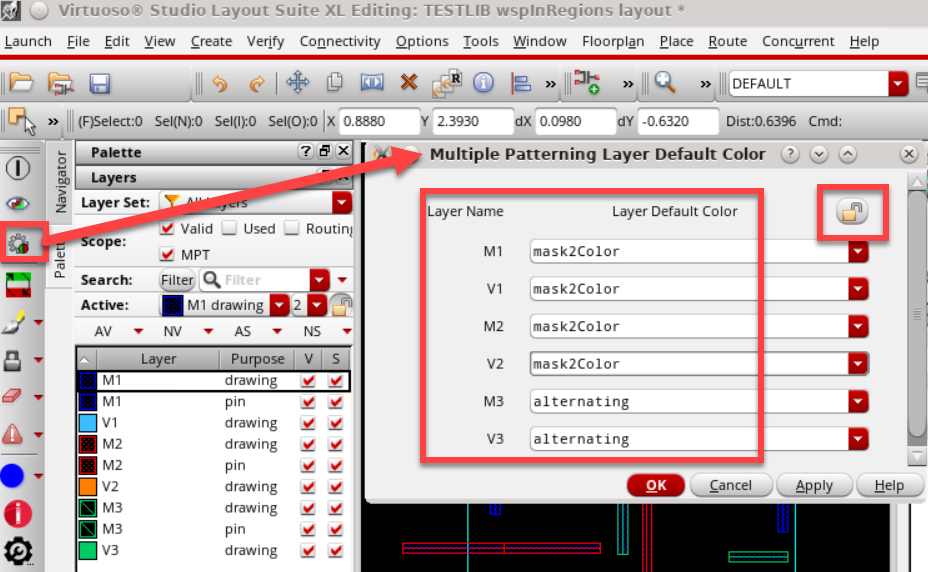Image resolution: width=928 pixels, height=572 pixels.
Task: Click the blue circle color swatch
Action: [x=12, y=475]
